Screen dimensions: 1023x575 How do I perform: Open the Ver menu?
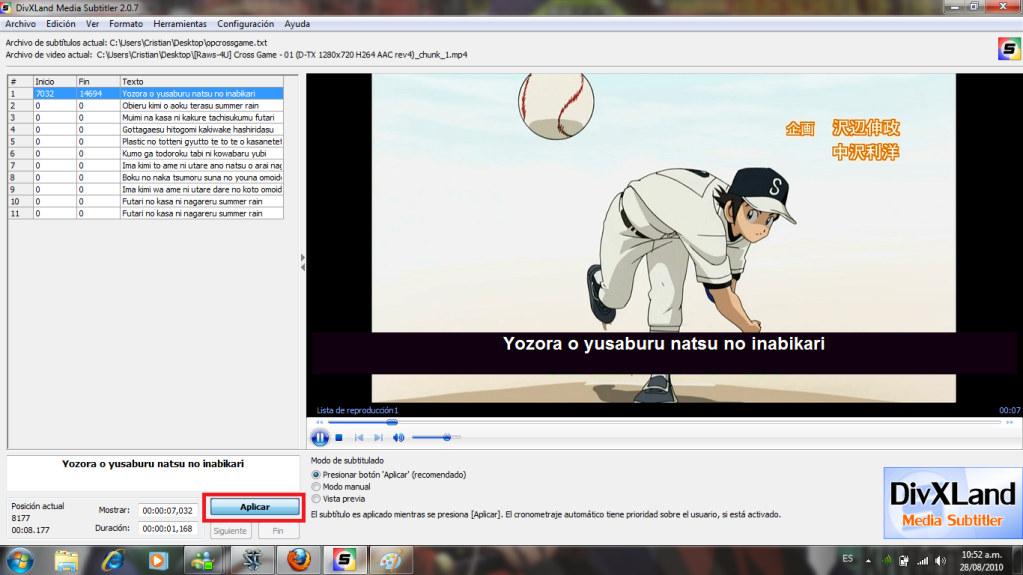pyautogui.click(x=93, y=24)
